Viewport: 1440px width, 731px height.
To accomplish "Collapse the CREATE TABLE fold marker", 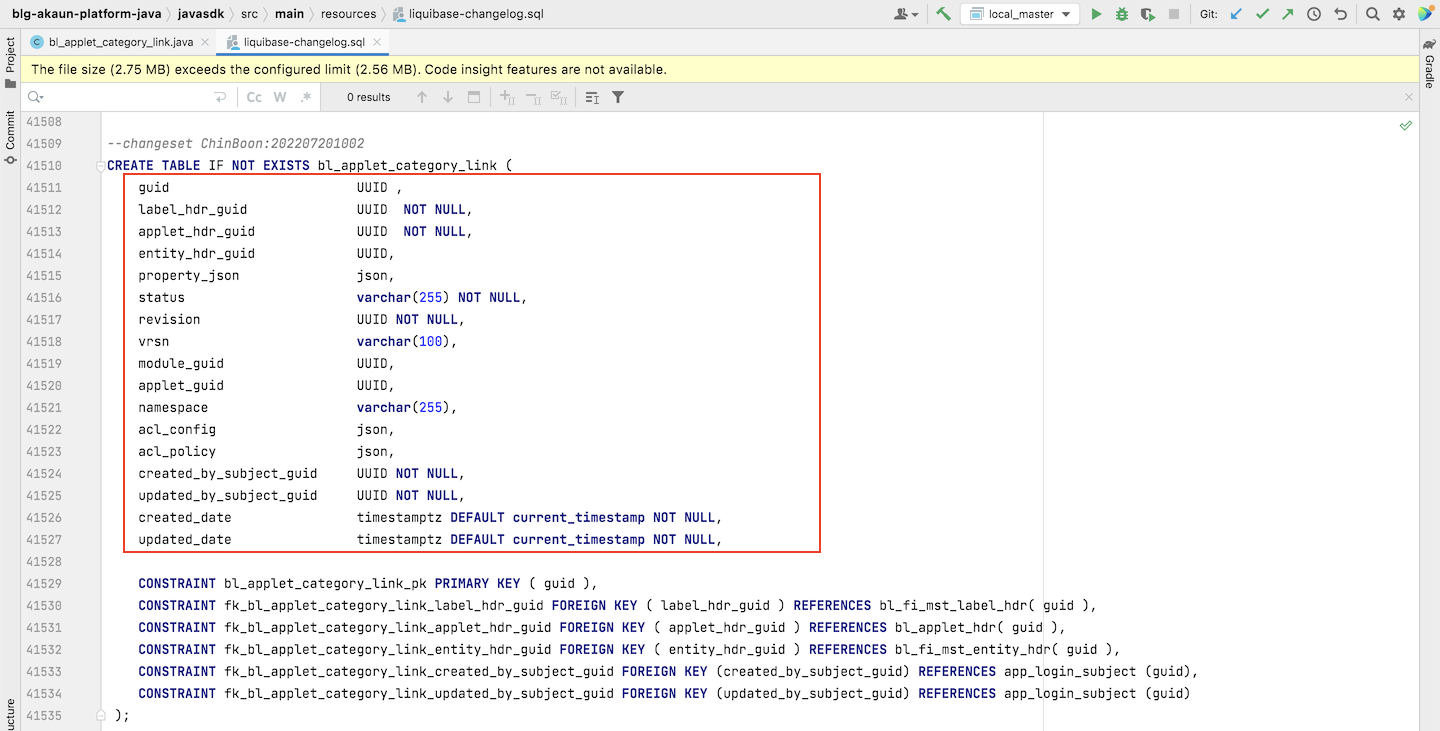I will 100,166.
